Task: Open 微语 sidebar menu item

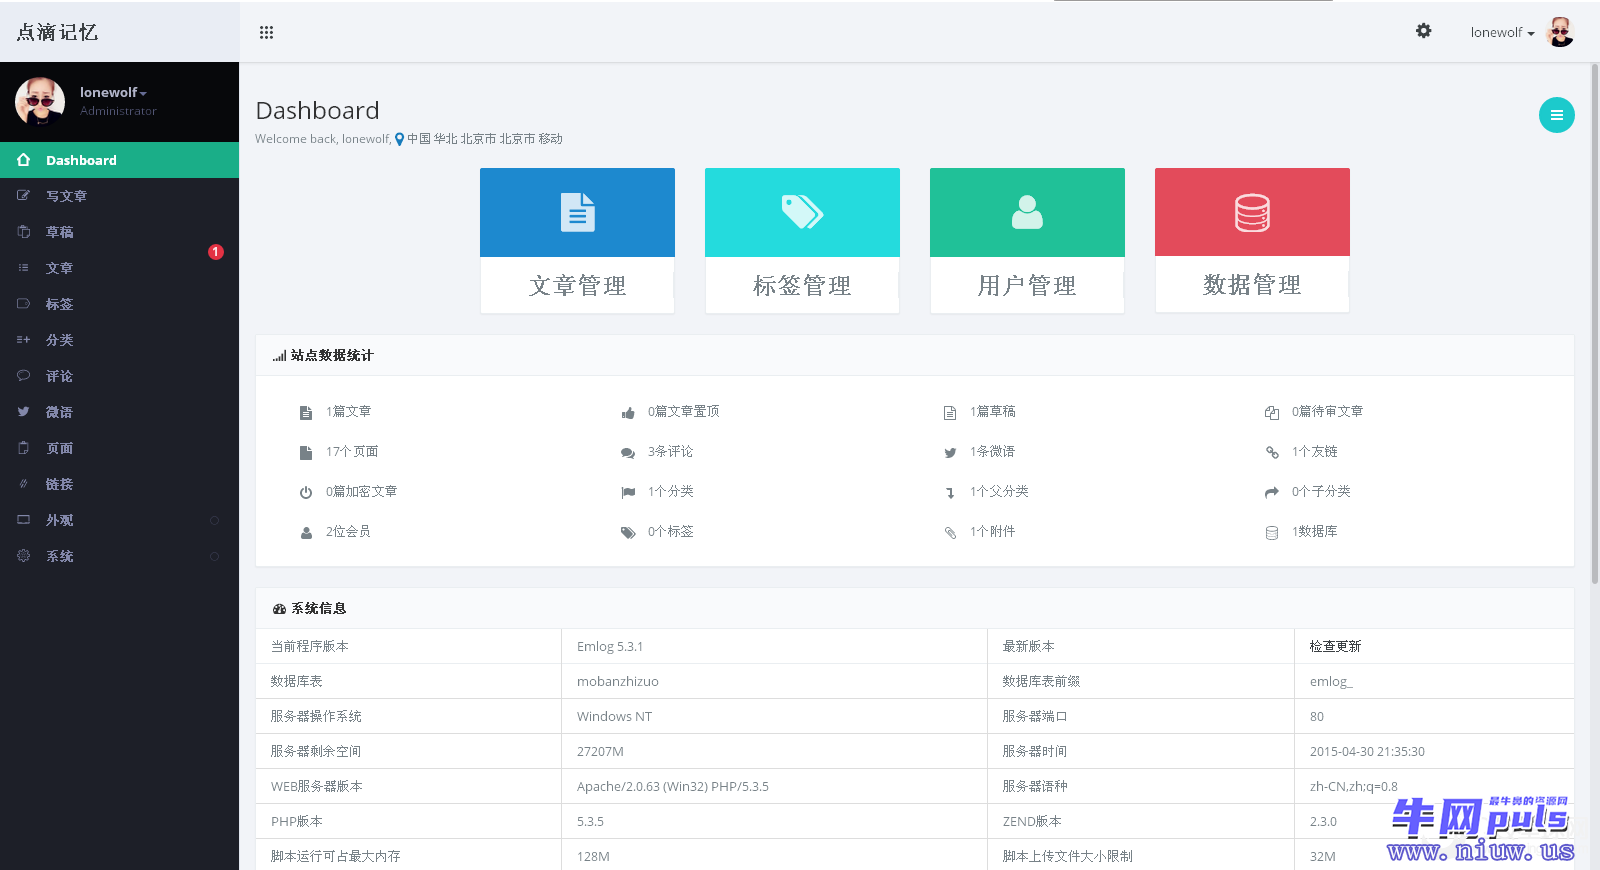Action: (x=119, y=412)
